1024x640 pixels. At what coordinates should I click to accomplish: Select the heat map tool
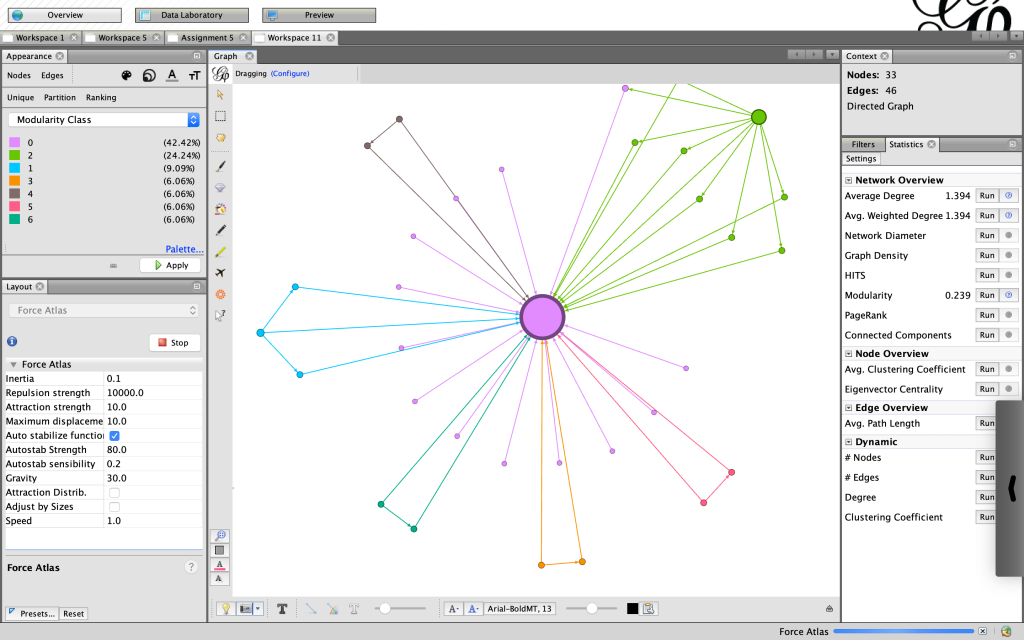(x=220, y=294)
